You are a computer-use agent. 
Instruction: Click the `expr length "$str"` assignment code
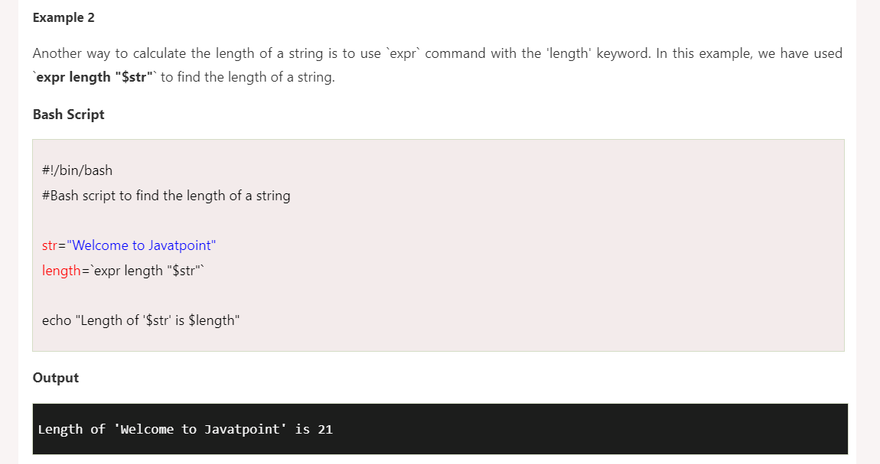tap(147, 270)
